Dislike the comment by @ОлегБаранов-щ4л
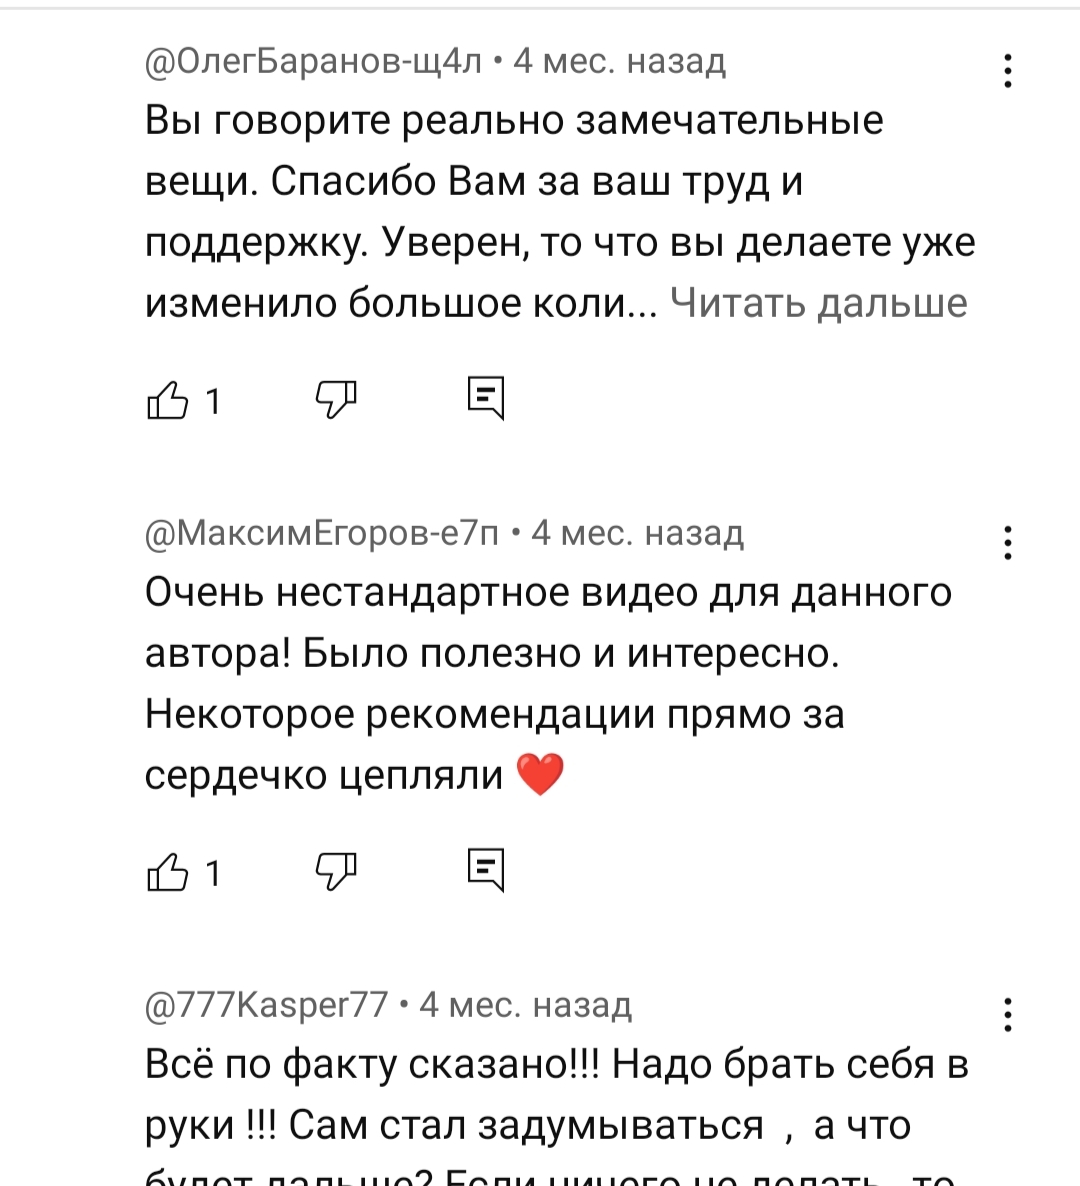Viewport: 1080px width, 1186px height. tap(336, 399)
